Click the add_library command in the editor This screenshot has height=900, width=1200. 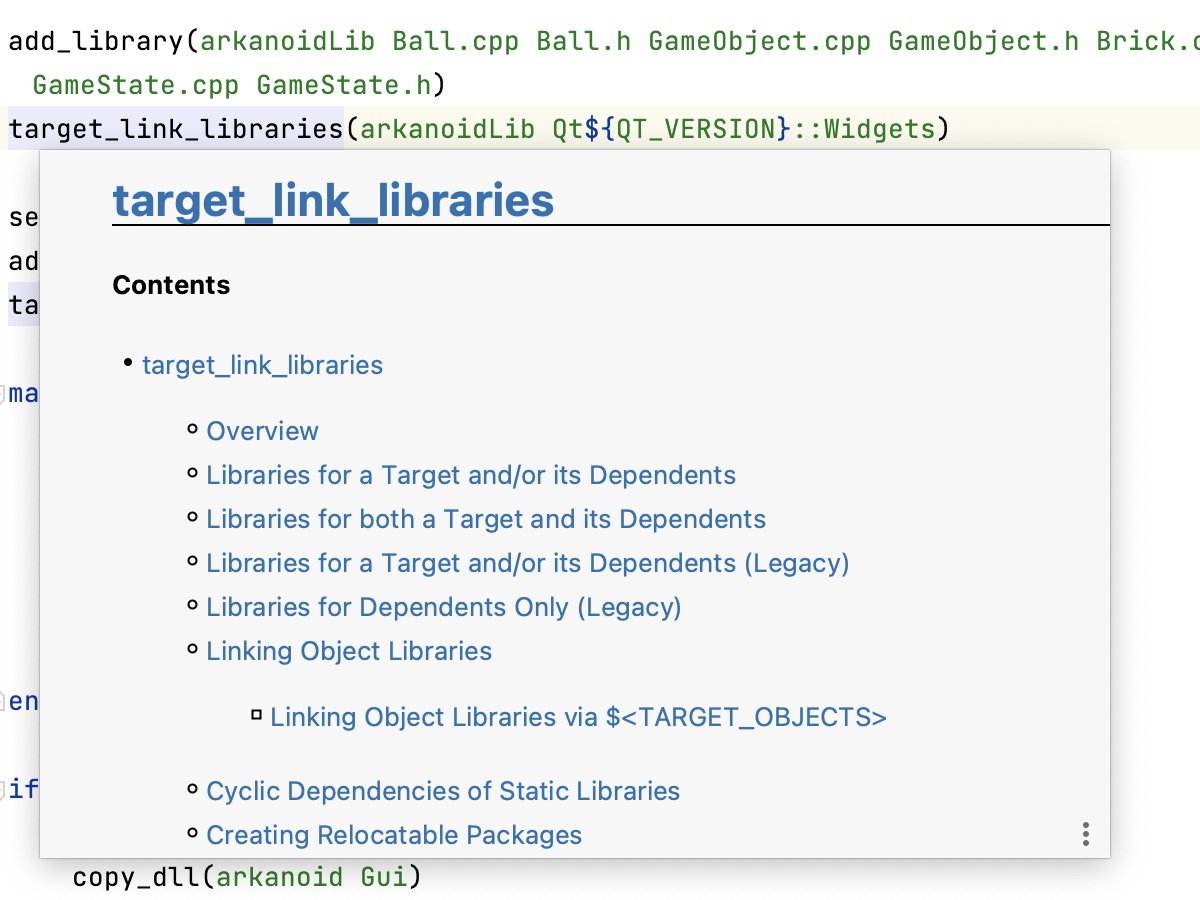coord(95,41)
